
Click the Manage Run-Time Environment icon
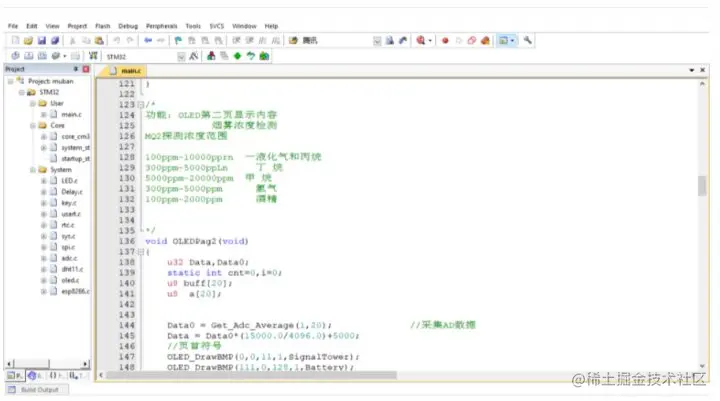point(251,56)
